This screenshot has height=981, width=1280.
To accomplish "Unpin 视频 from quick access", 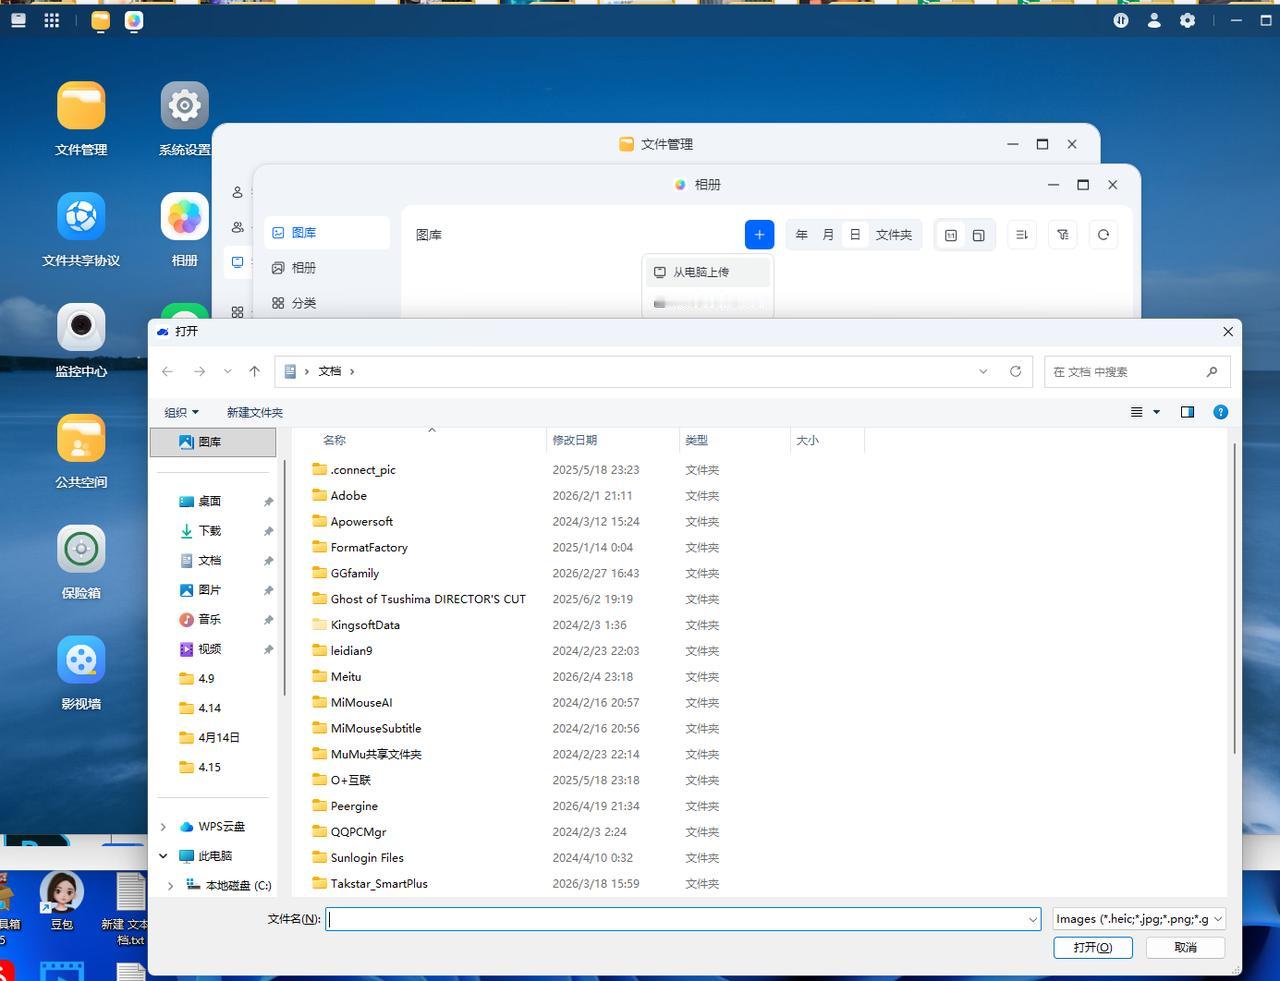I will click(268, 649).
